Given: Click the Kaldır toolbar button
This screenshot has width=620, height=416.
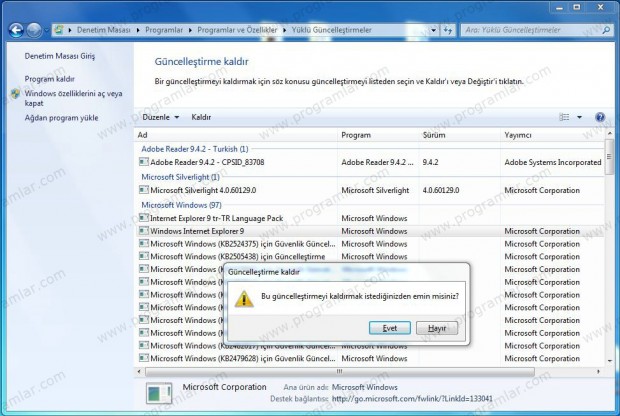Looking at the screenshot, I should point(201,117).
